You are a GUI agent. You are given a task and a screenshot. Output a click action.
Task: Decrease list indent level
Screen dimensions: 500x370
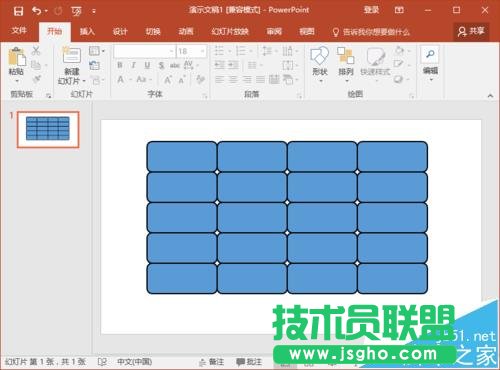pyautogui.click(x=219, y=65)
